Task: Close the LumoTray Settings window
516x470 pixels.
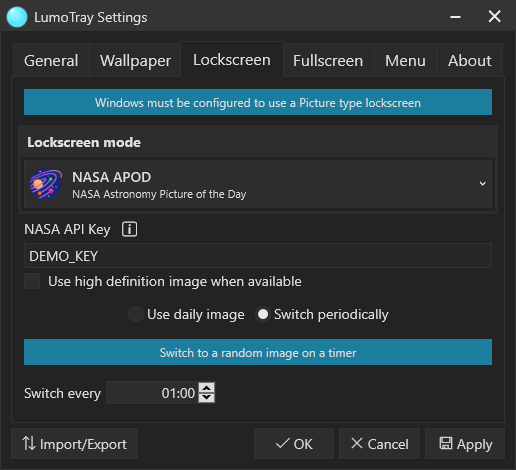Action: [x=494, y=16]
